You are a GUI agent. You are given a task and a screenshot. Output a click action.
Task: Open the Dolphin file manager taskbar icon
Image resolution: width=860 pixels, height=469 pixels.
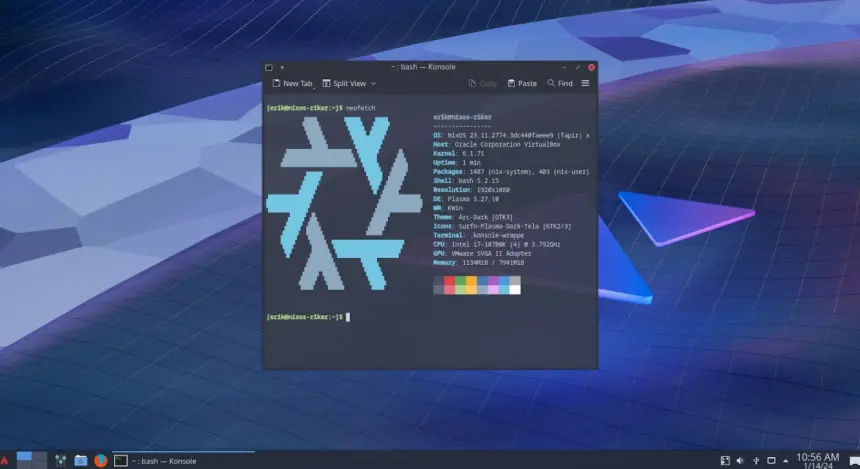[x=81, y=461]
